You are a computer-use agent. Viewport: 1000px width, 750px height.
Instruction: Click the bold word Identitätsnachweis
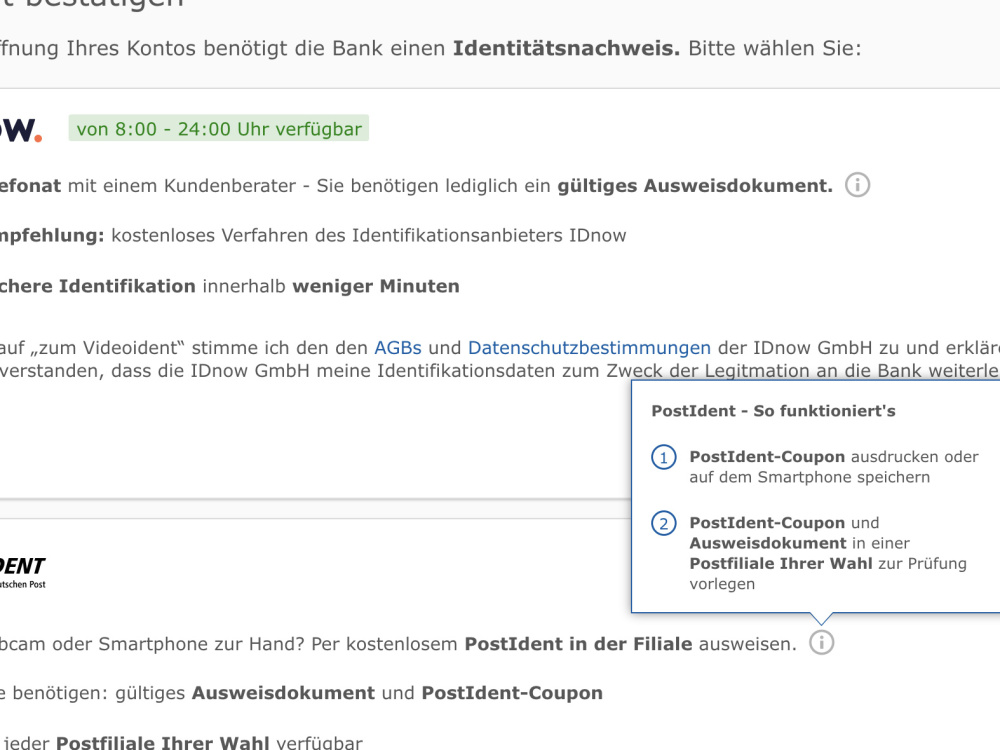566,48
